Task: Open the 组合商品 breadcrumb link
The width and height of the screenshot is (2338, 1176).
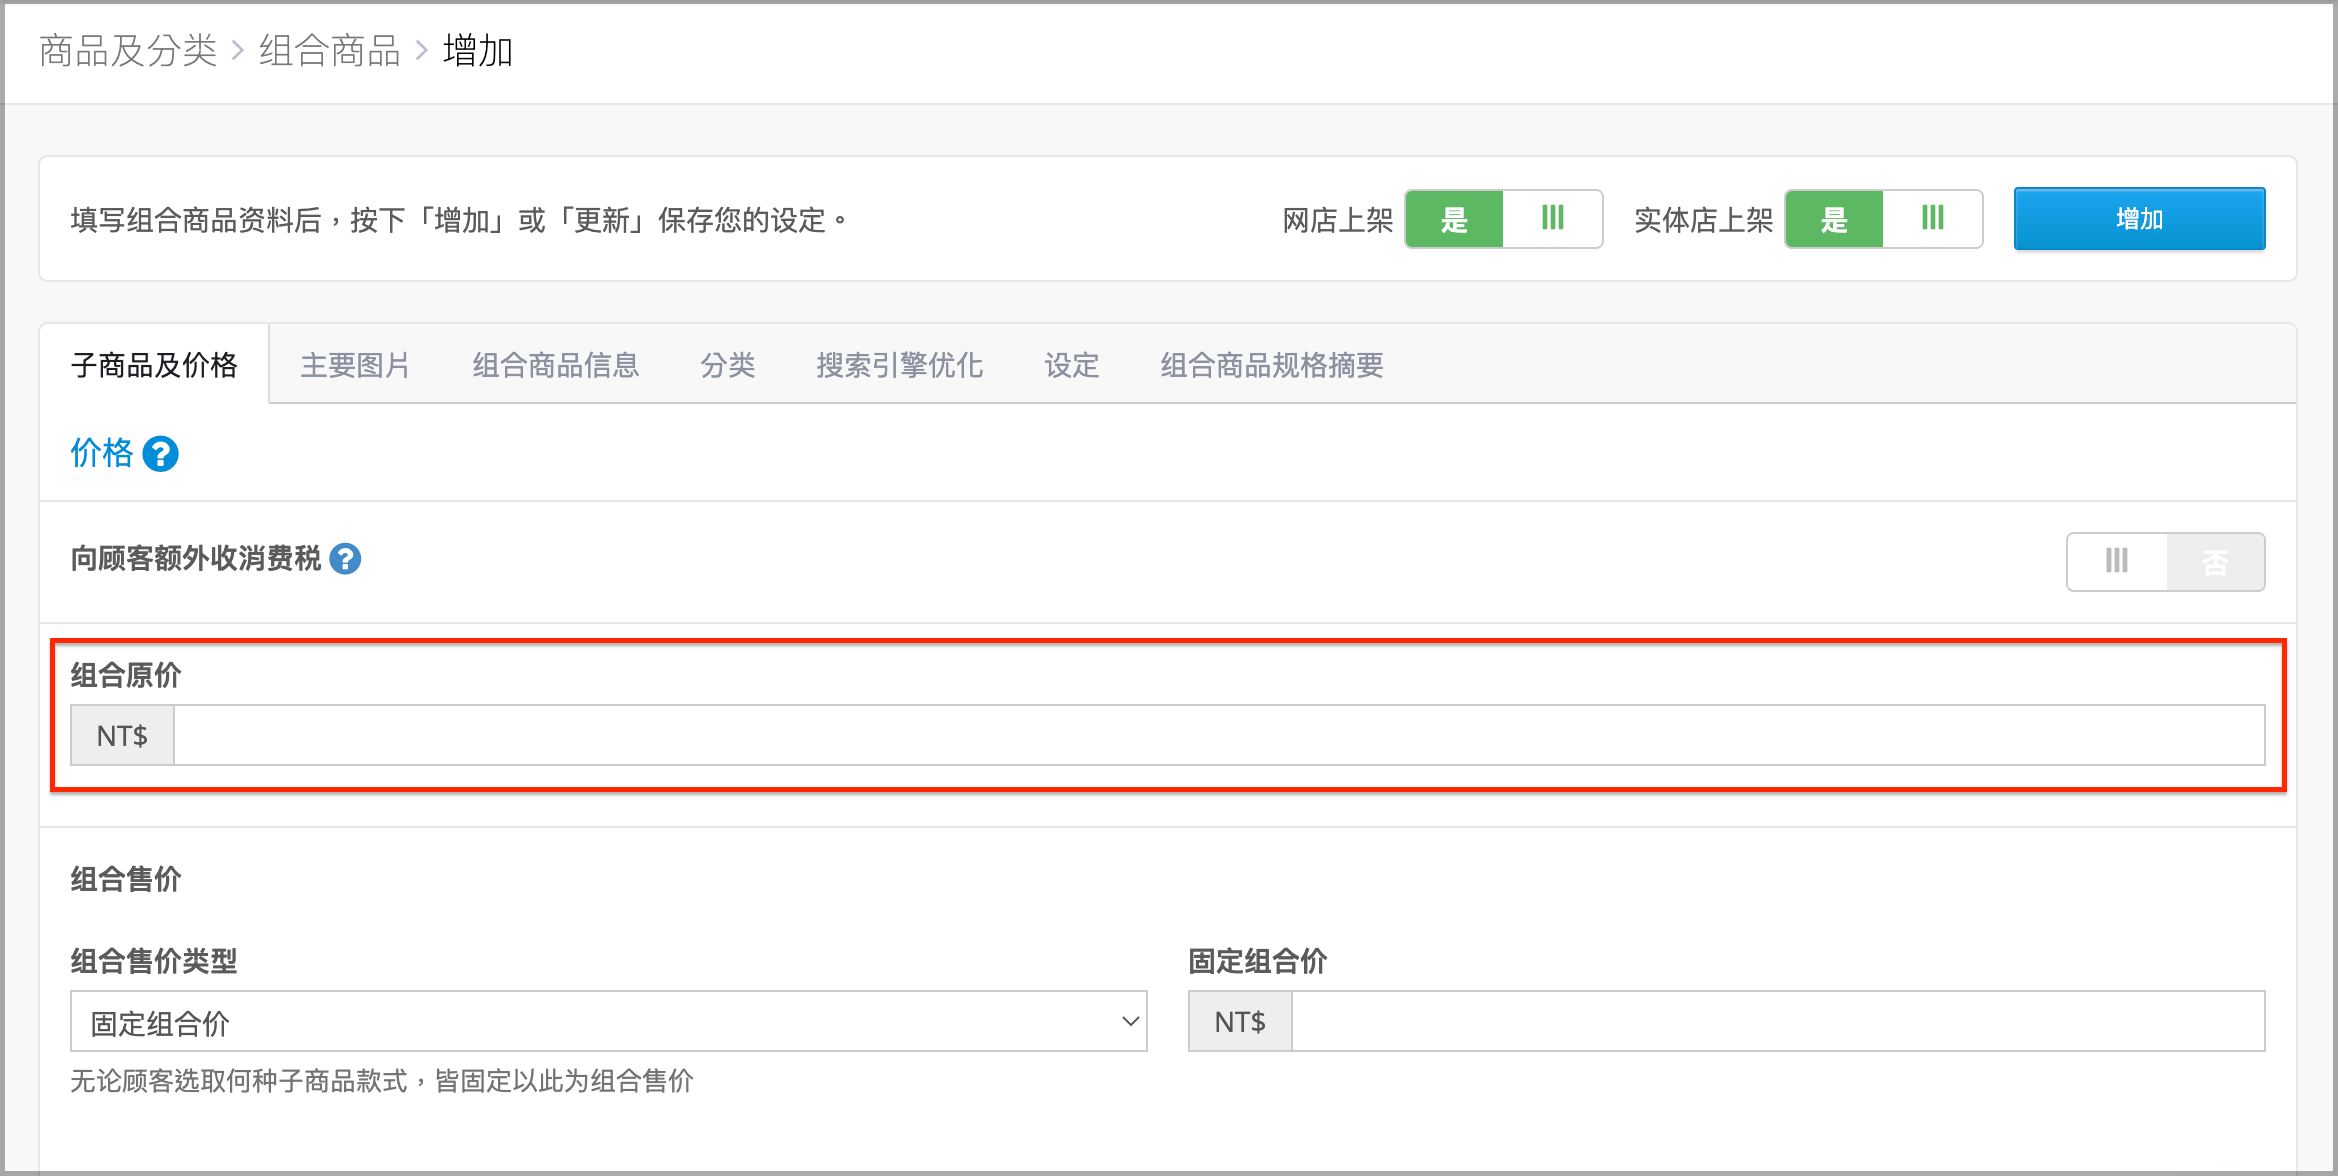Action: point(330,50)
